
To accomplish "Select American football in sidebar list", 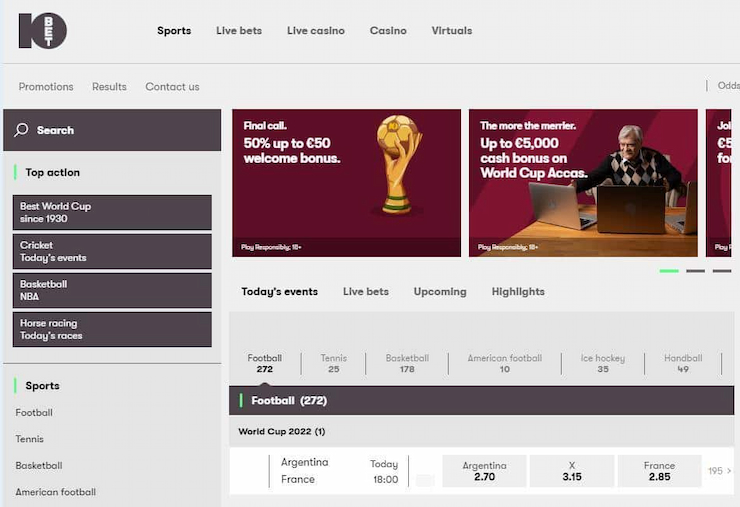I will 56,492.
